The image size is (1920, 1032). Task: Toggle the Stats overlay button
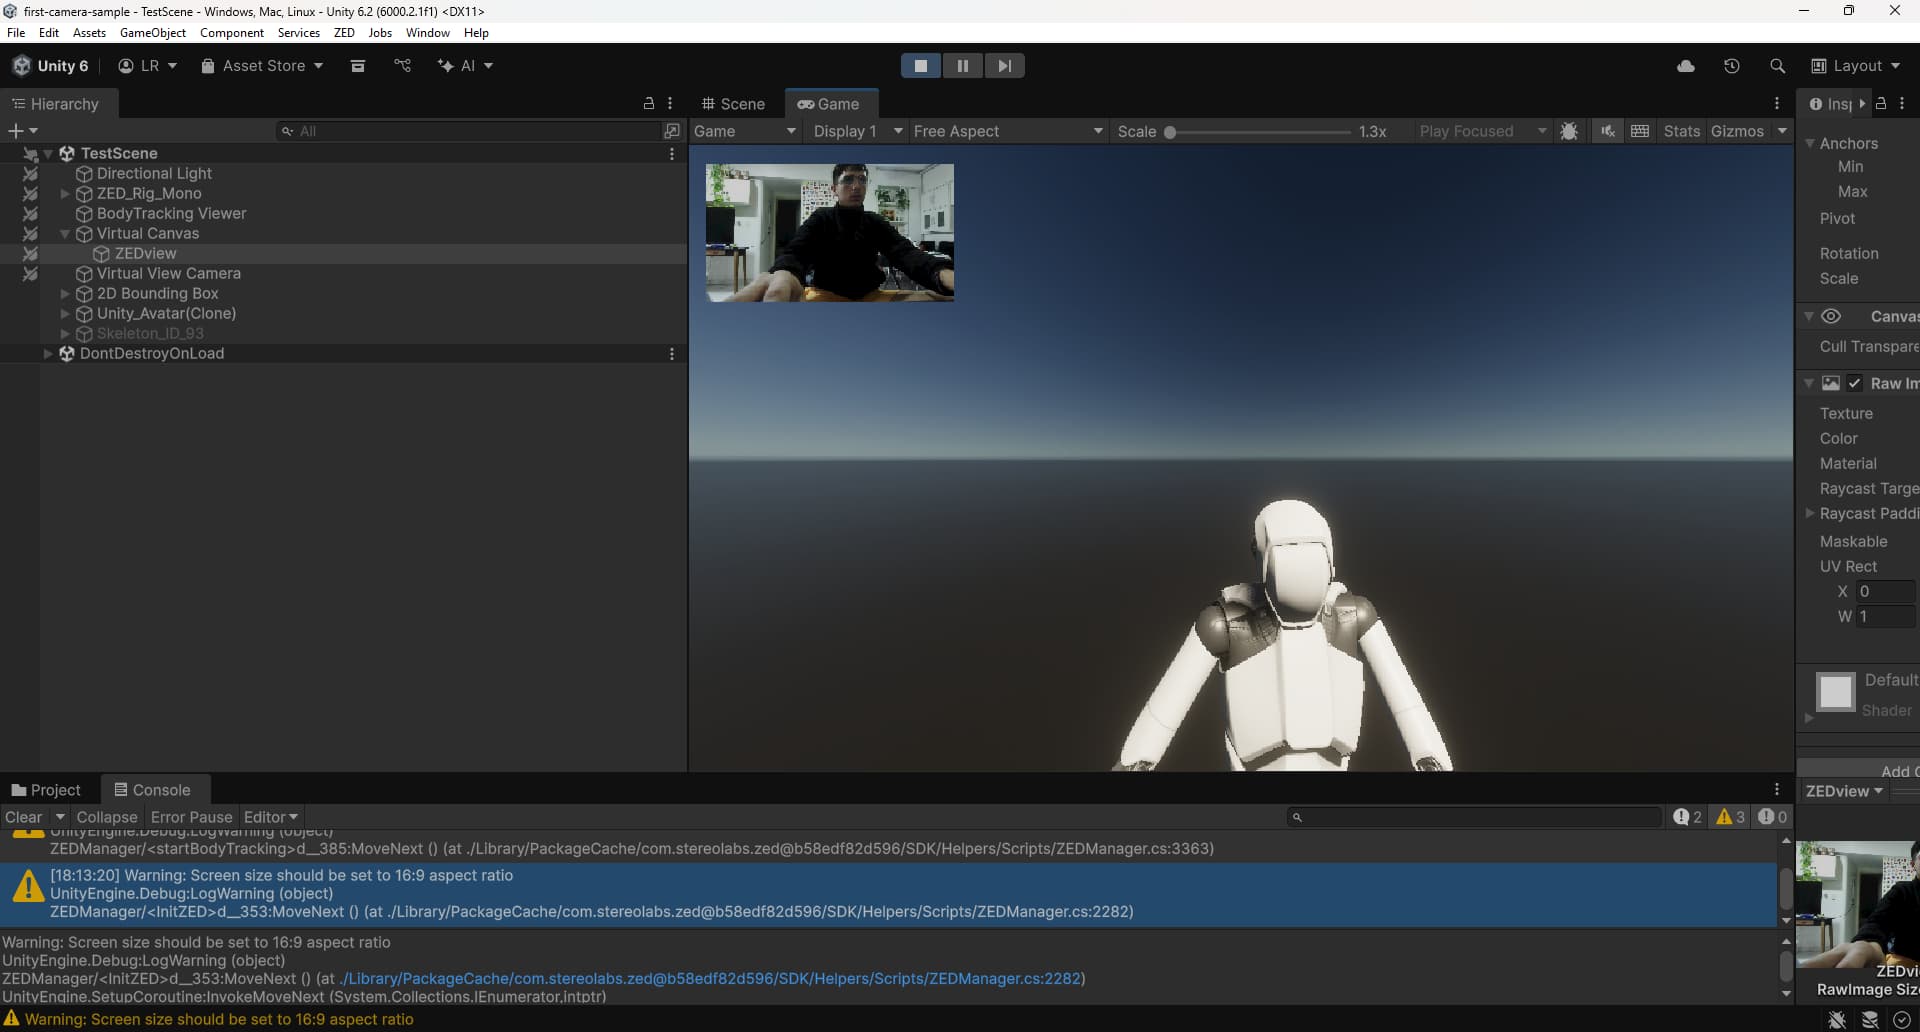click(1681, 131)
